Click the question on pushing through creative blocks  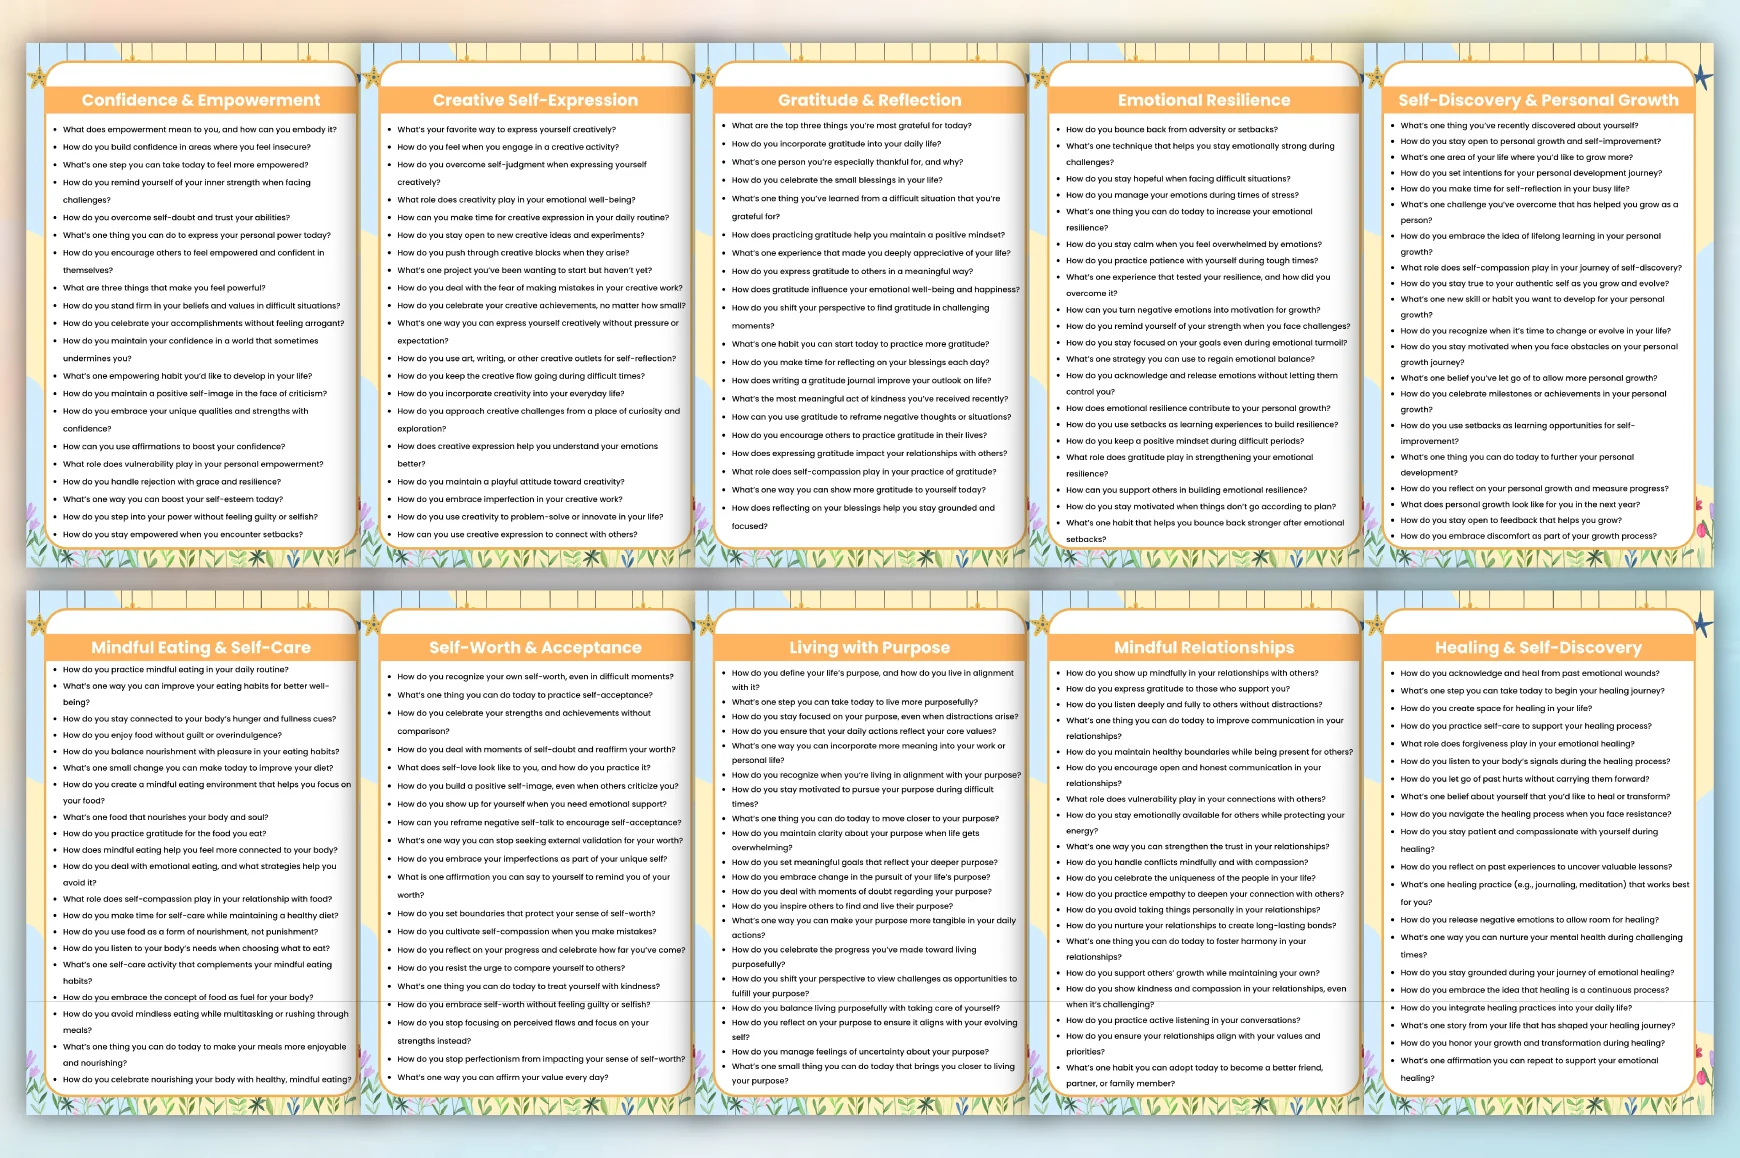pyautogui.click(x=513, y=253)
